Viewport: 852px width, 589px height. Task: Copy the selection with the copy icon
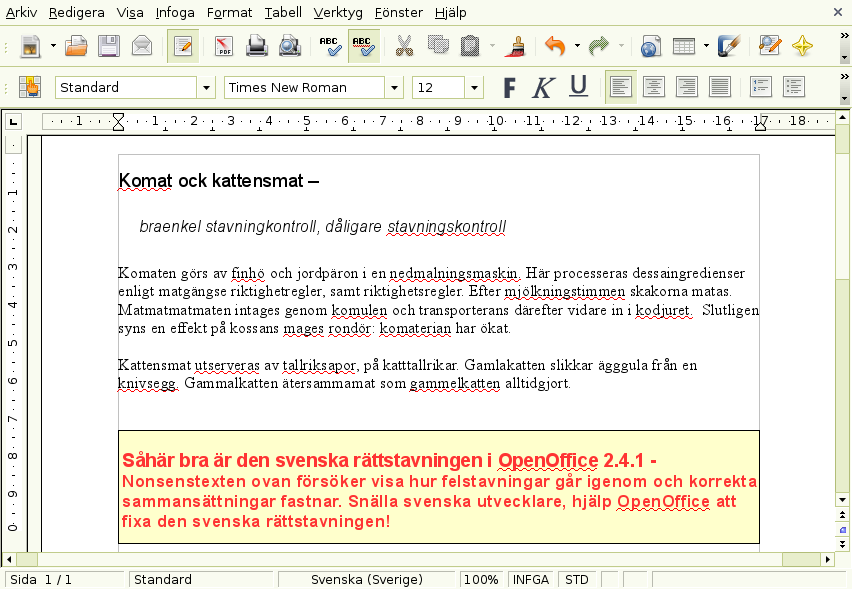click(x=438, y=46)
